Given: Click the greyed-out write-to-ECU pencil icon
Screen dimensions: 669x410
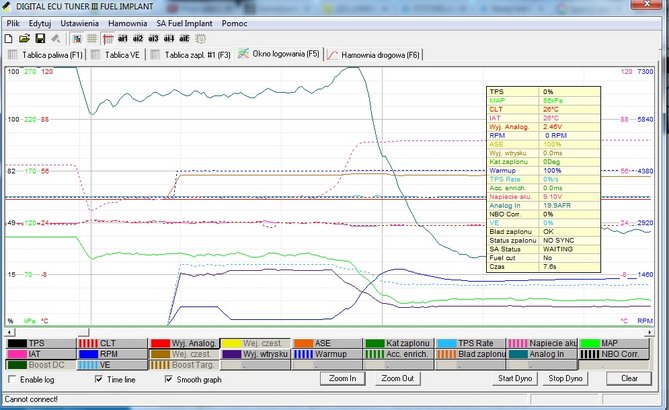Looking at the screenshot, I should point(56,39).
